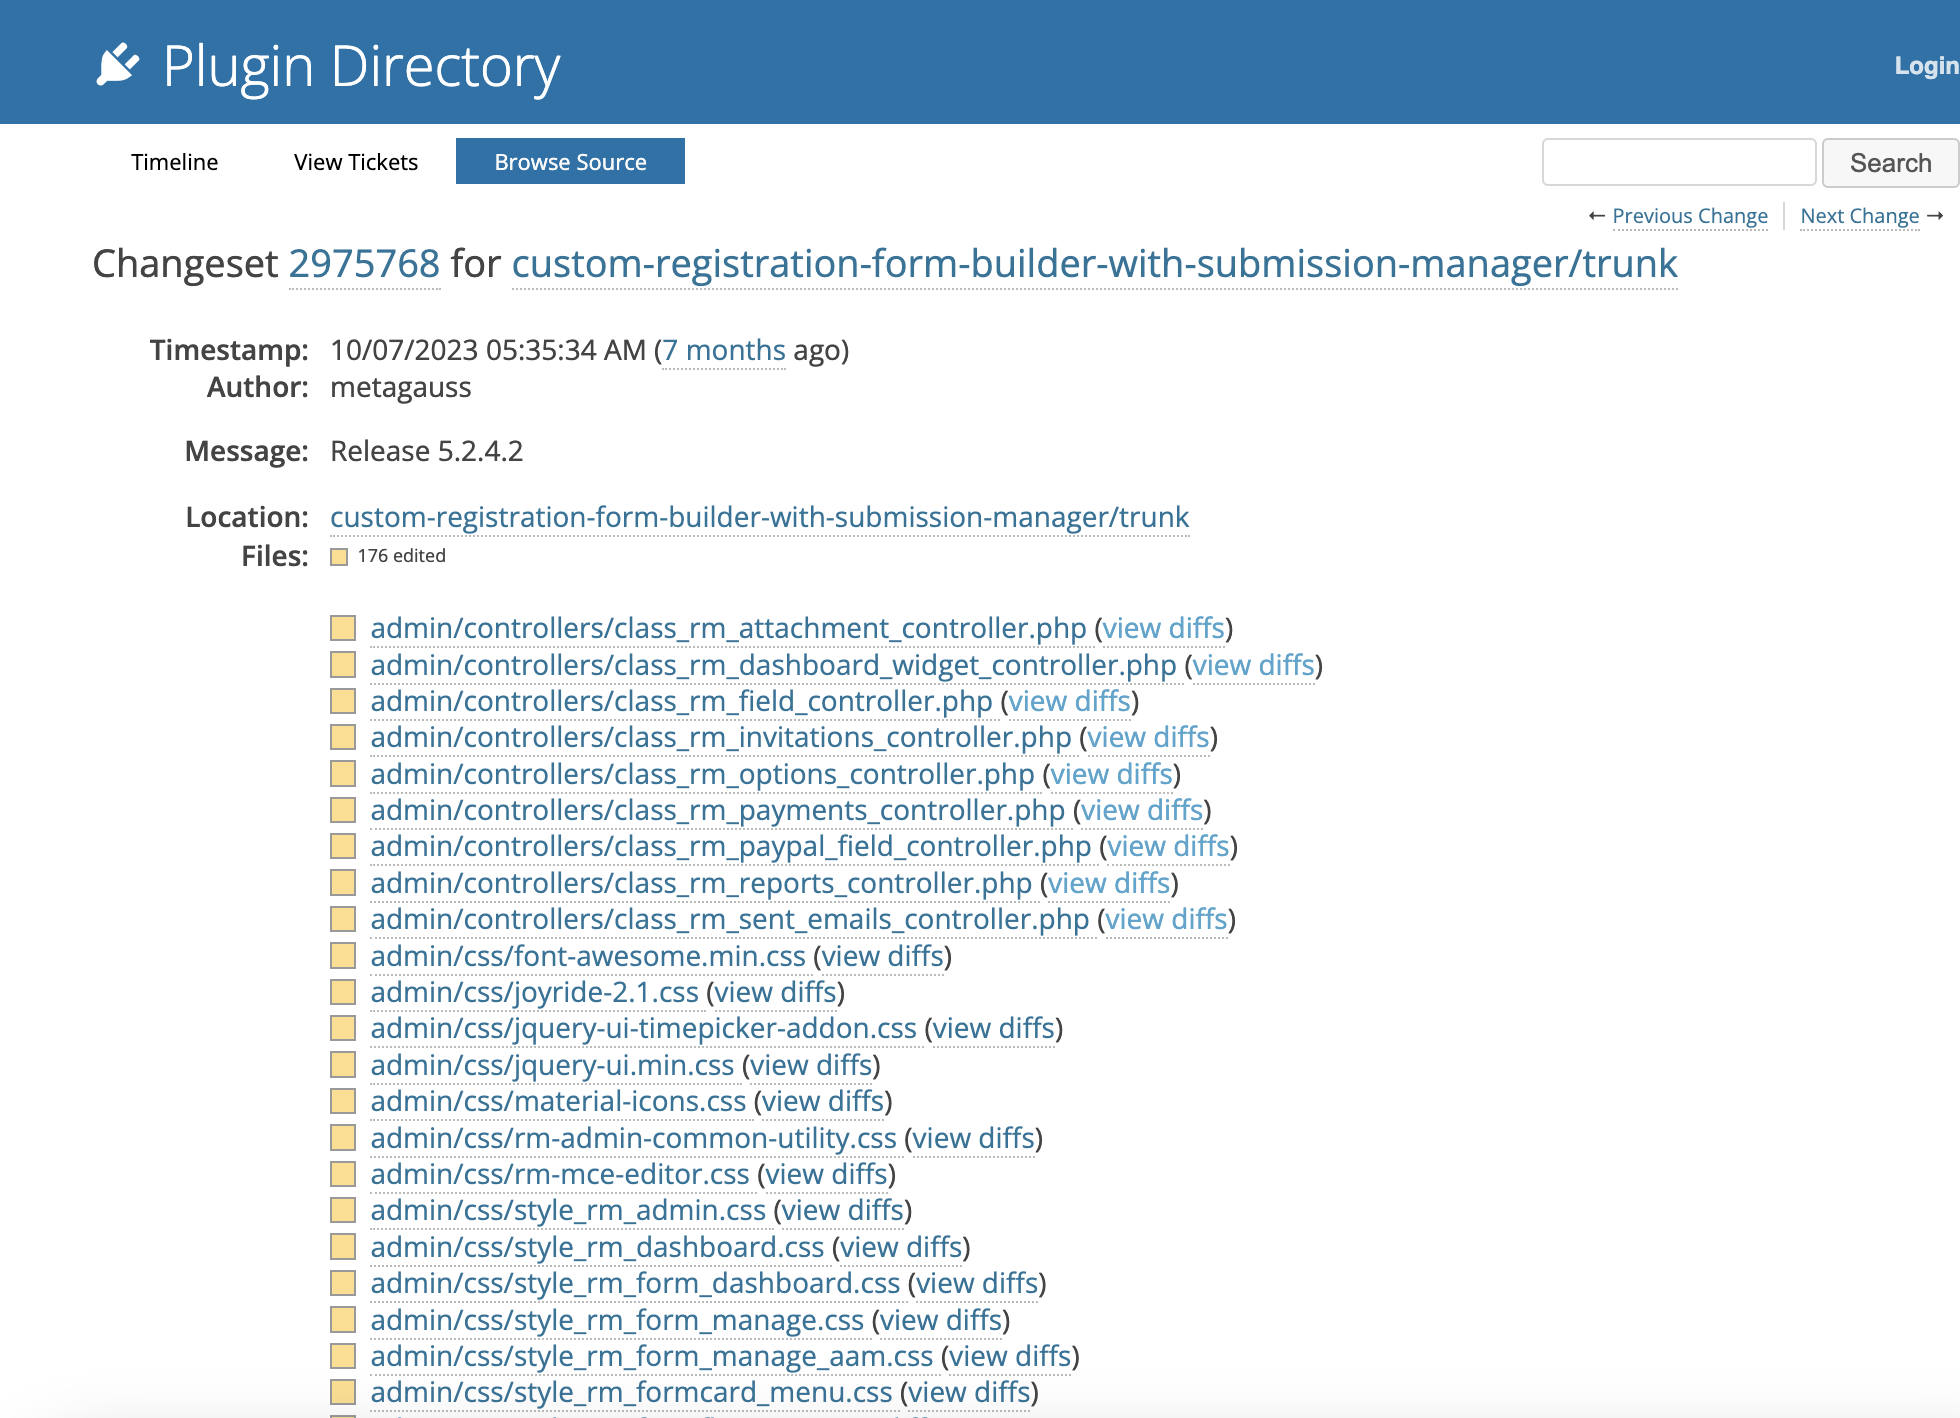The image size is (1960, 1418).
Task: Open style_rm_formcard_menu.css file
Action: coord(631,1392)
